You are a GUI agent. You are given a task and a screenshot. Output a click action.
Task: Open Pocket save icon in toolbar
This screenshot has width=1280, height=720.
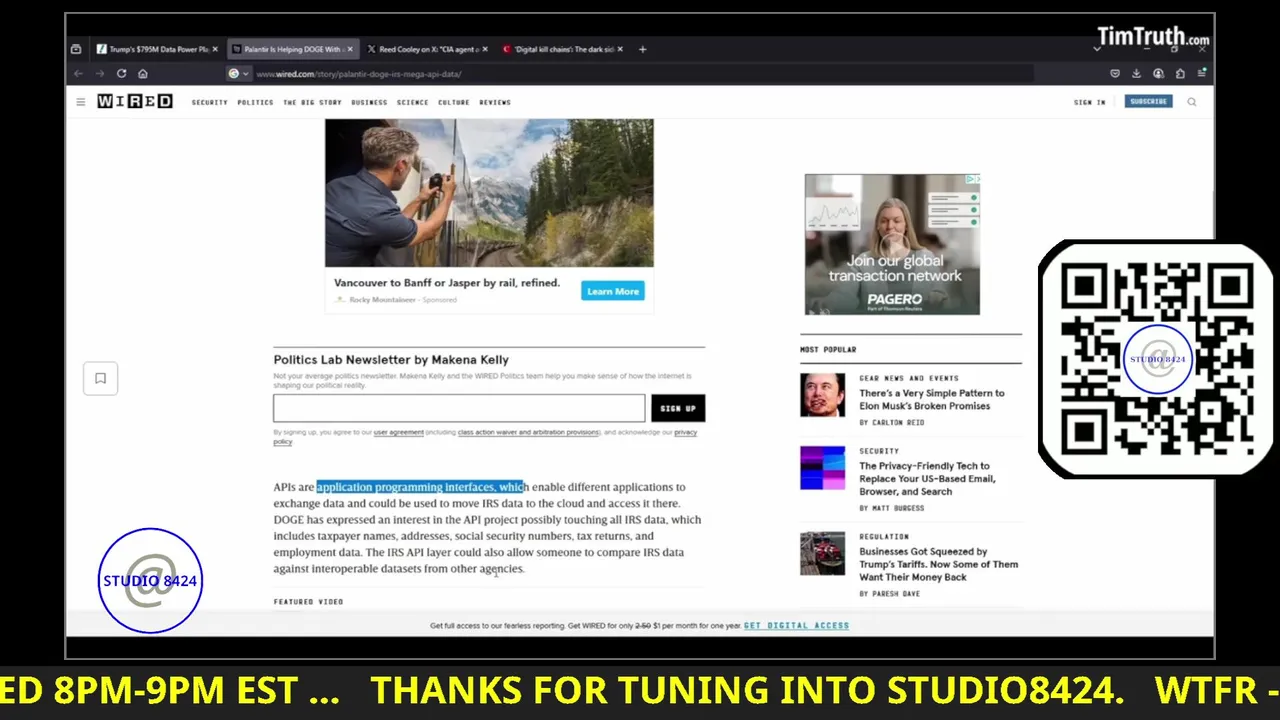coord(1115,74)
